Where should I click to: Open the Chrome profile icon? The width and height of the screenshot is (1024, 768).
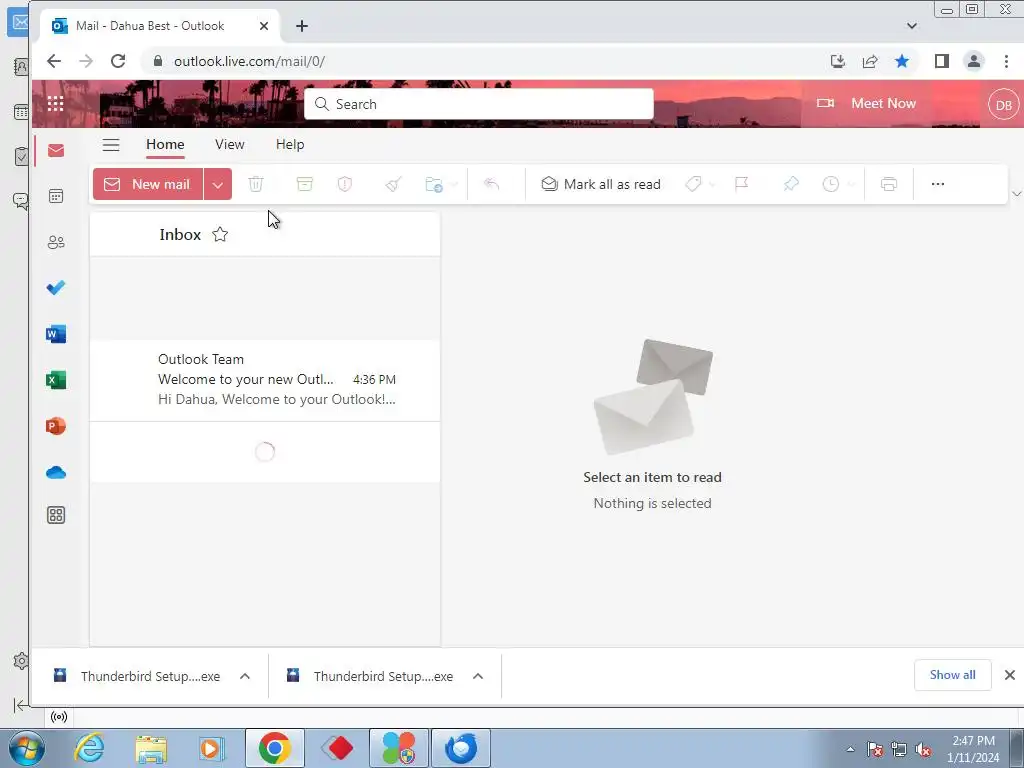[974, 61]
